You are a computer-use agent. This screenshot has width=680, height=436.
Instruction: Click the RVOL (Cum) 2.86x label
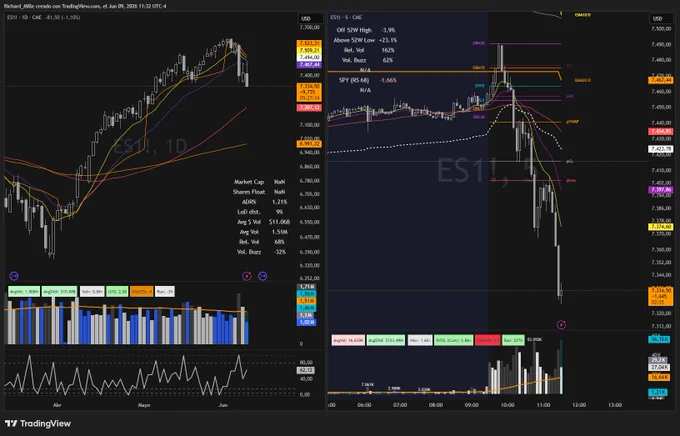pyautogui.click(x=454, y=340)
